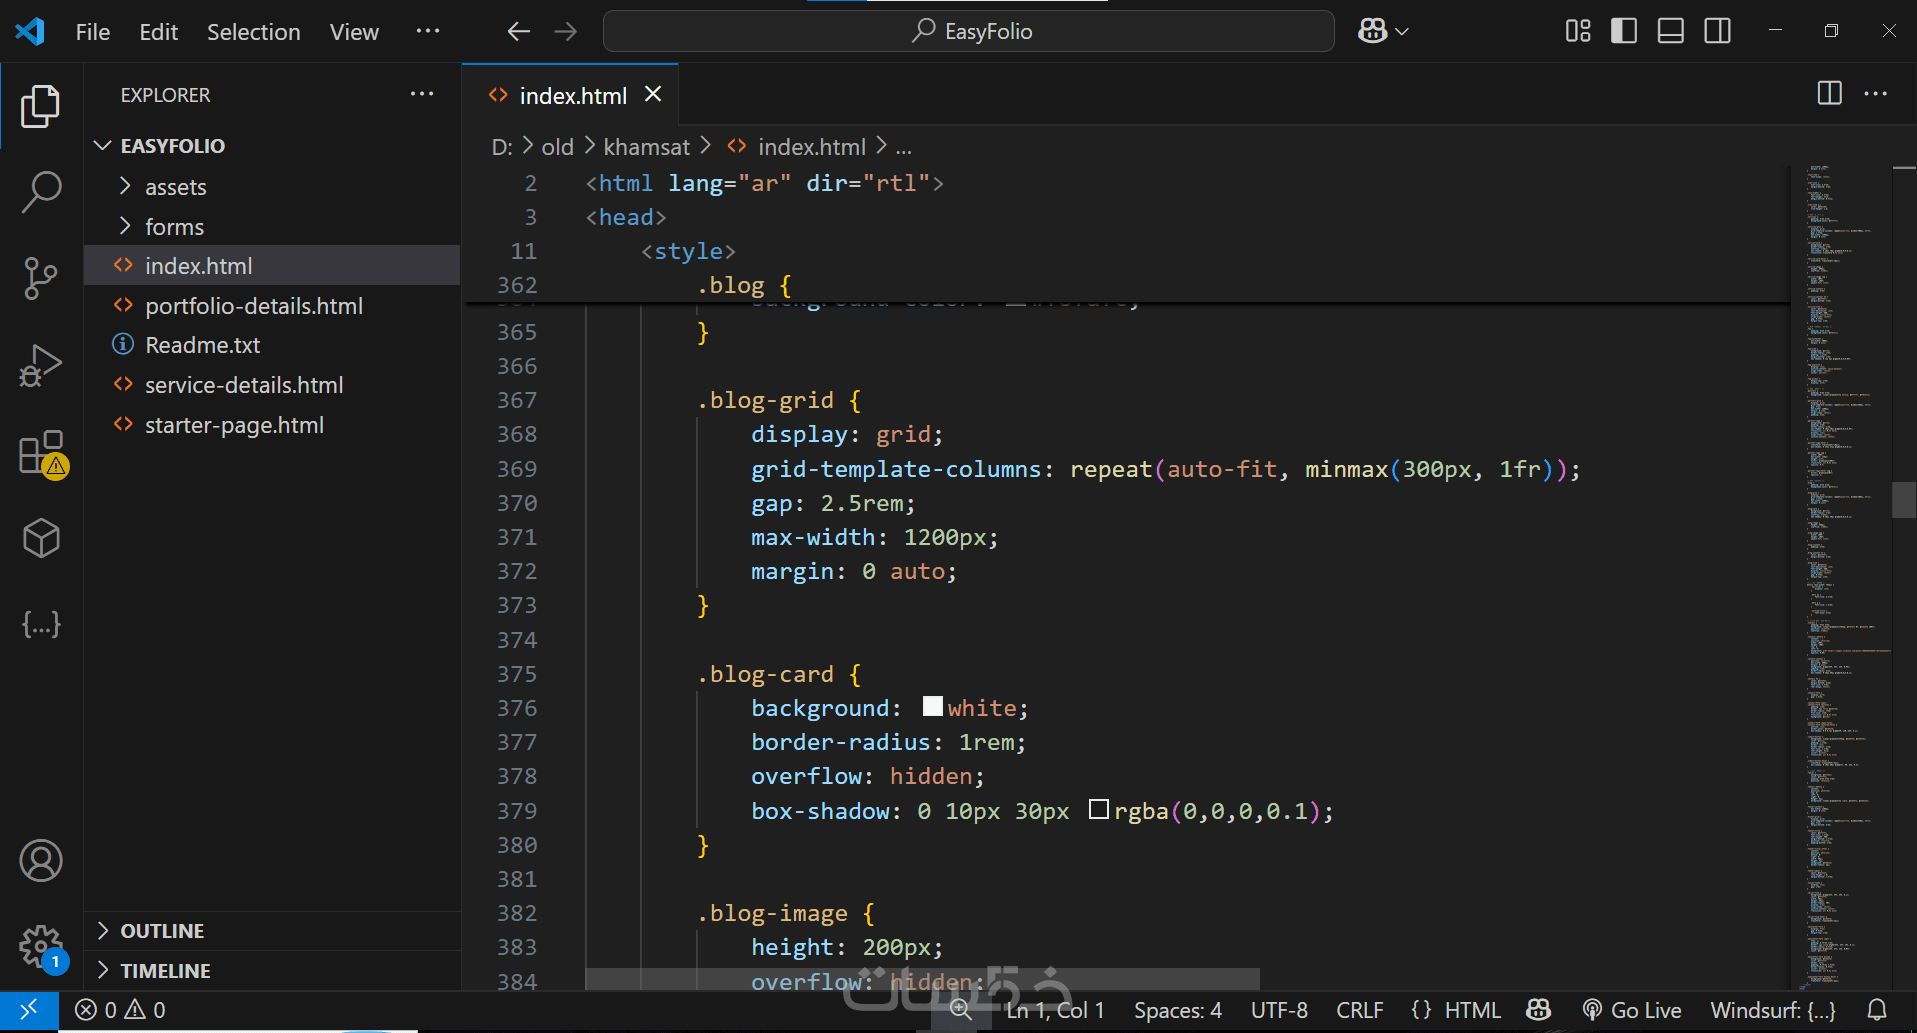Viewport: 1917px width, 1033px height.
Task: Open the Accounts menu icon
Action: pyautogui.click(x=41, y=861)
